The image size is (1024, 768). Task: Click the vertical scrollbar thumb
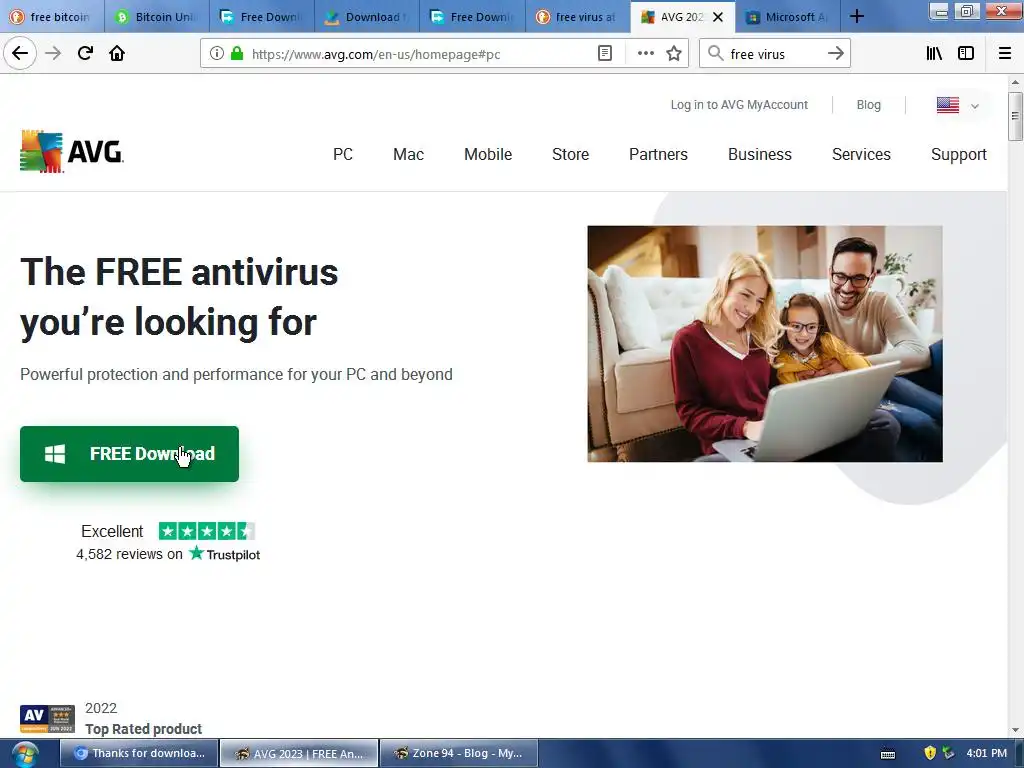[x=1014, y=116]
